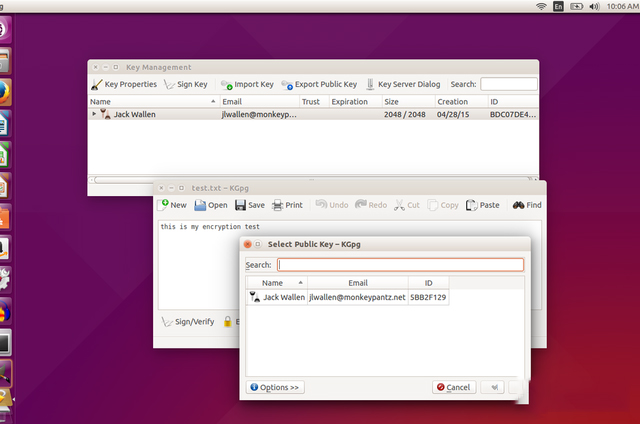Click the 10:06 AM clock
The image size is (640, 424).
pos(622,6)
